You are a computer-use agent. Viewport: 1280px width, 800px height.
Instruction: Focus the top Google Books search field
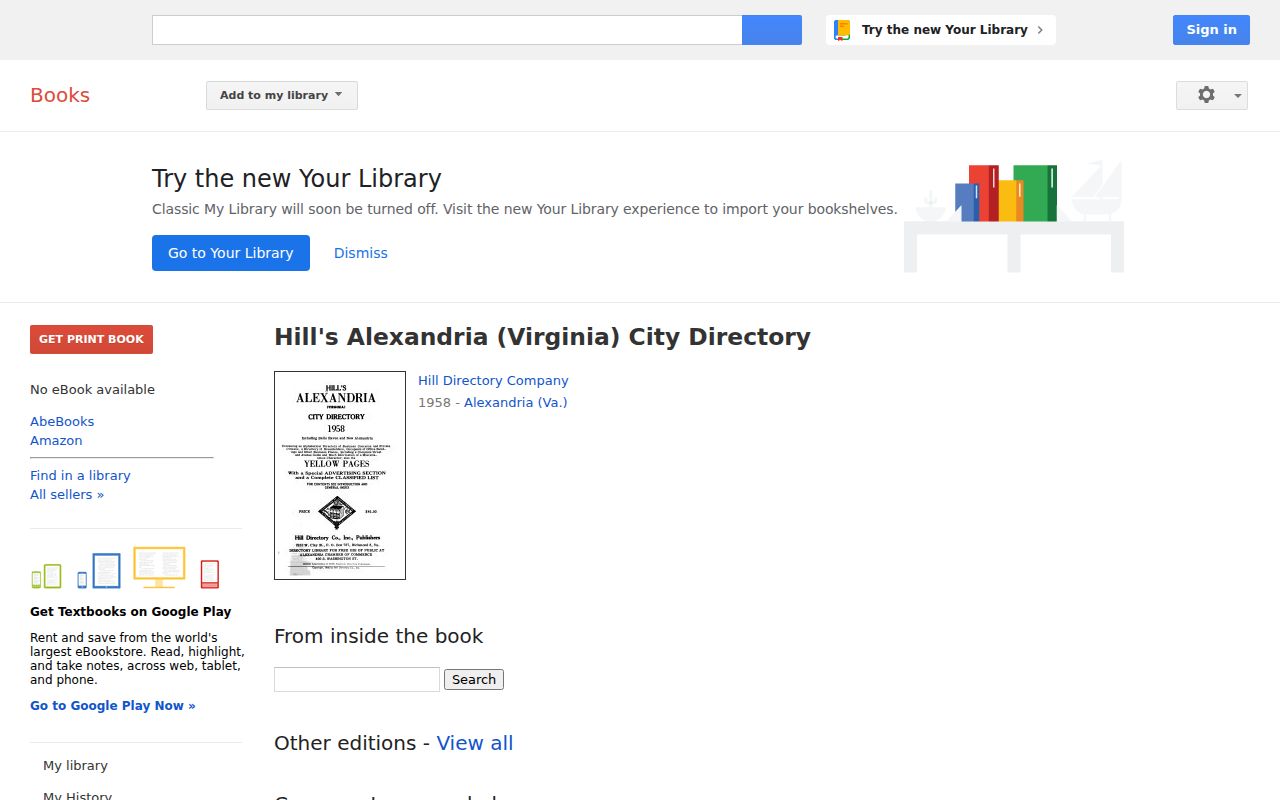coord(447,30)
